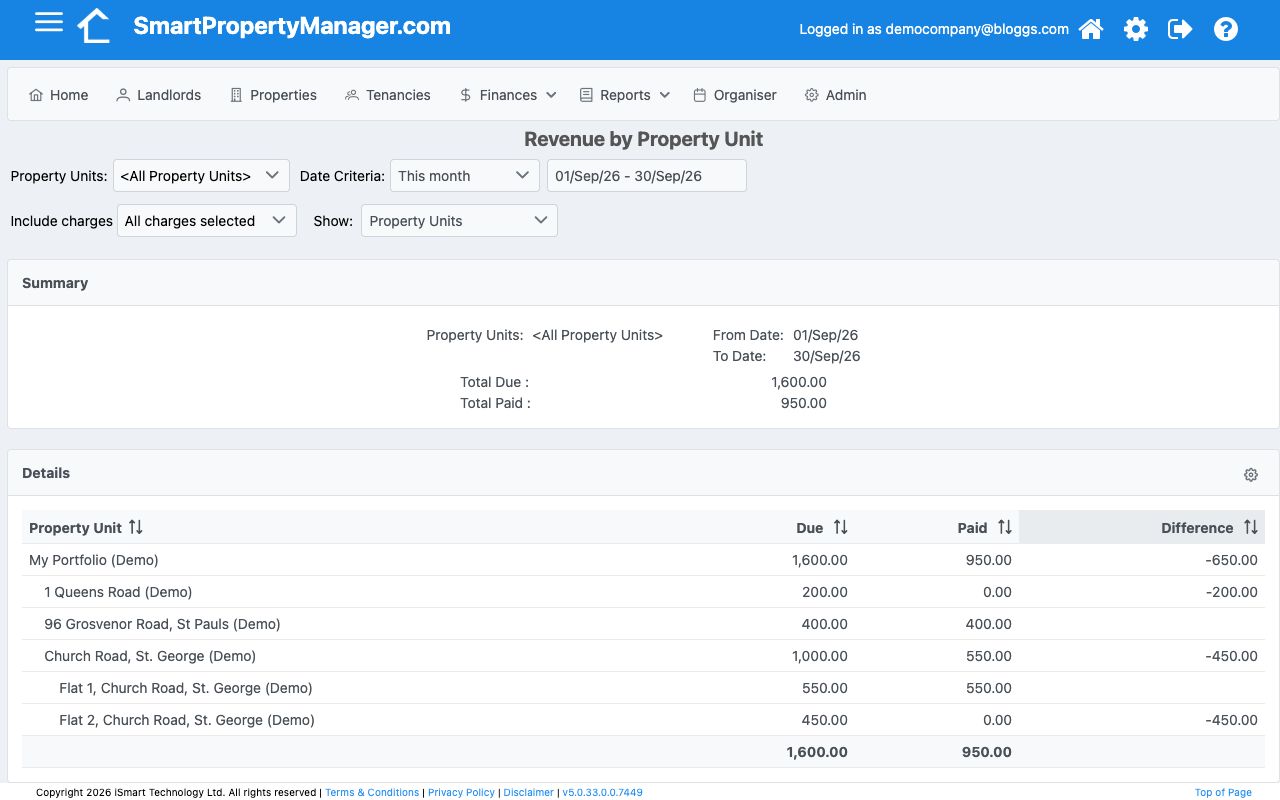This screenshot has height=800, width=1280.
Task: Open the Home nav item
Action: click(x=59, y=95)
